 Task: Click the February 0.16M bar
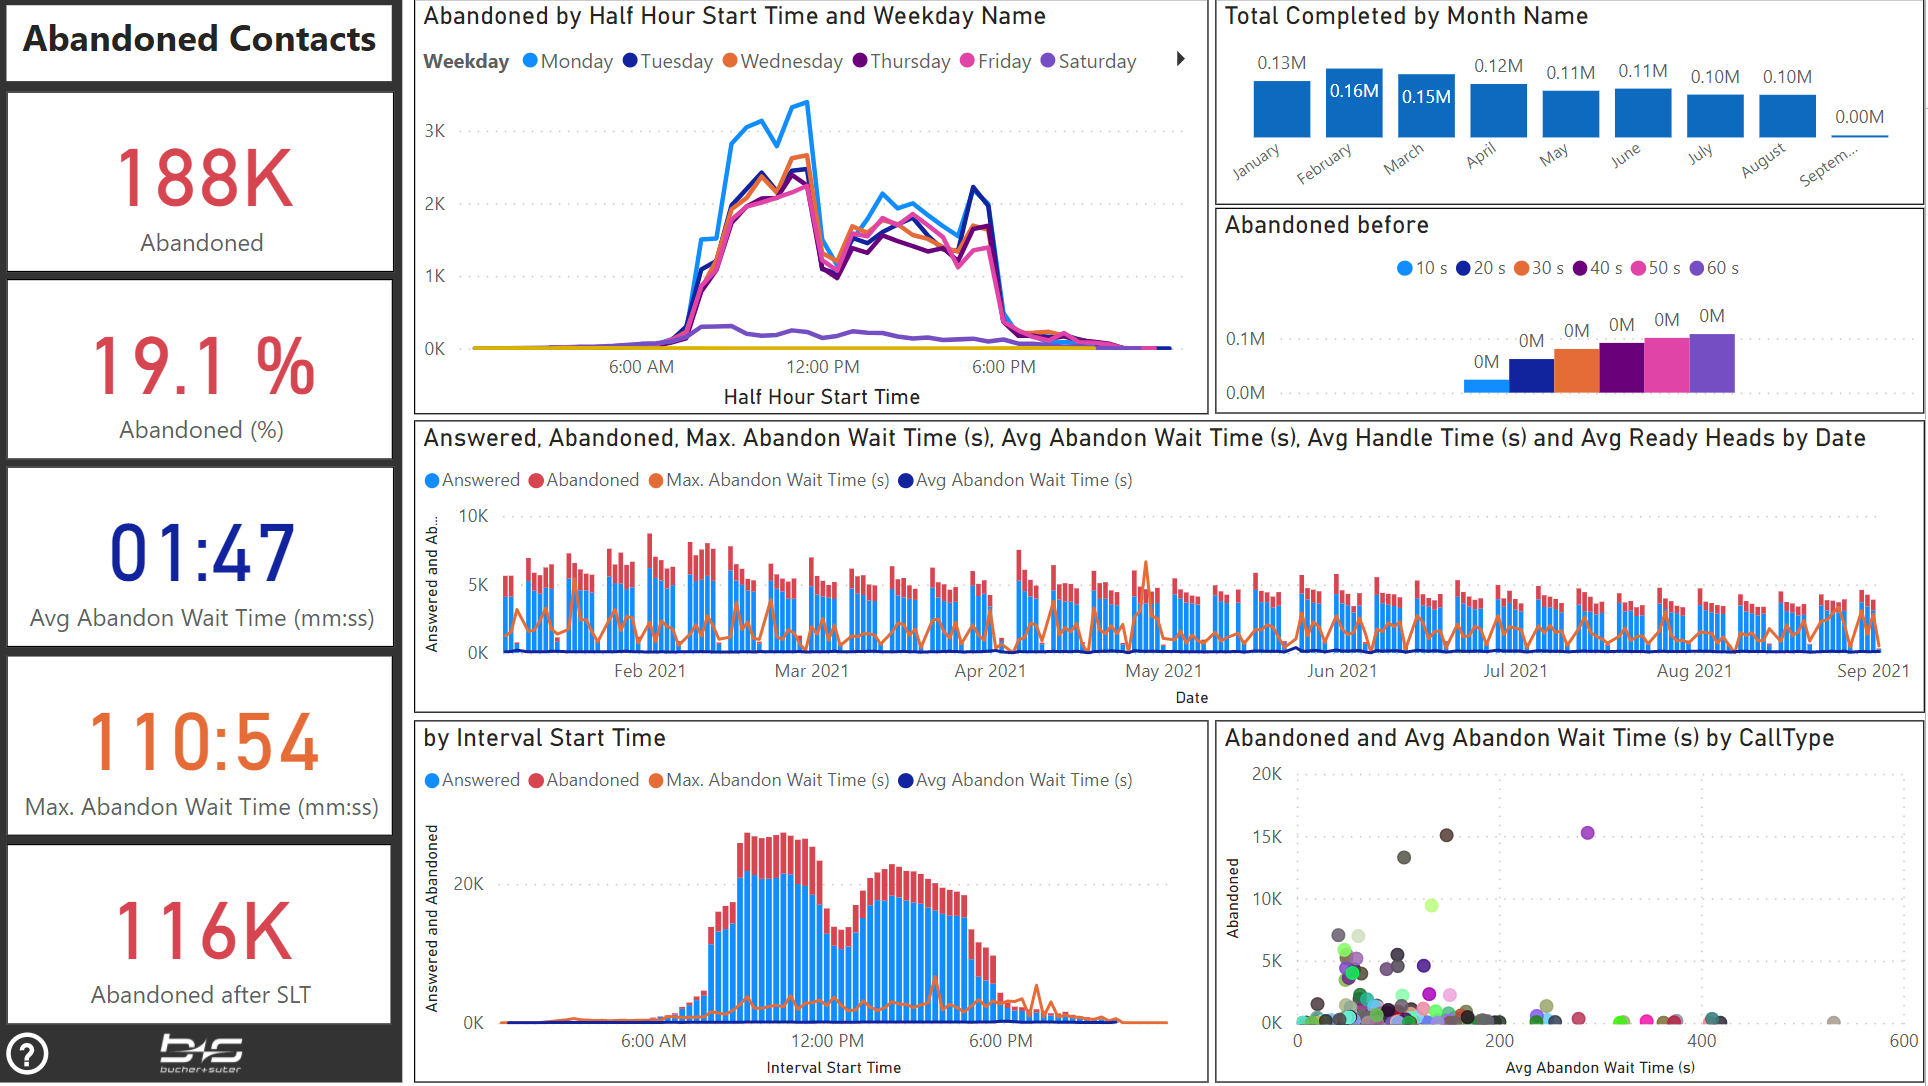coord(1354,102)
